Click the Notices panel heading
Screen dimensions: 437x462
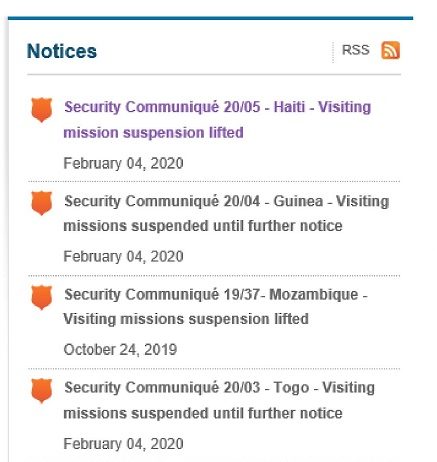pyautogui.click(x=62, y=51)
